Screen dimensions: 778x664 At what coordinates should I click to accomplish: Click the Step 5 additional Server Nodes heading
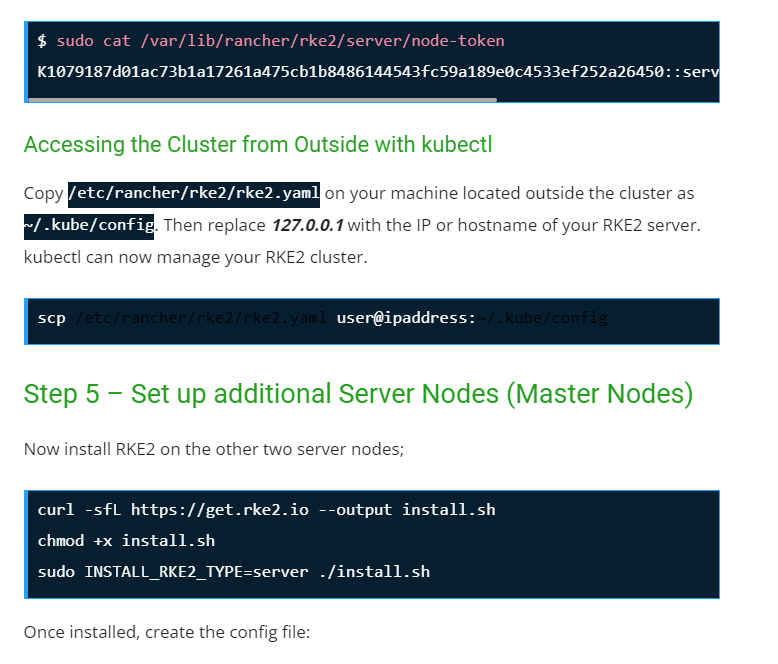(x=358, y=394)
